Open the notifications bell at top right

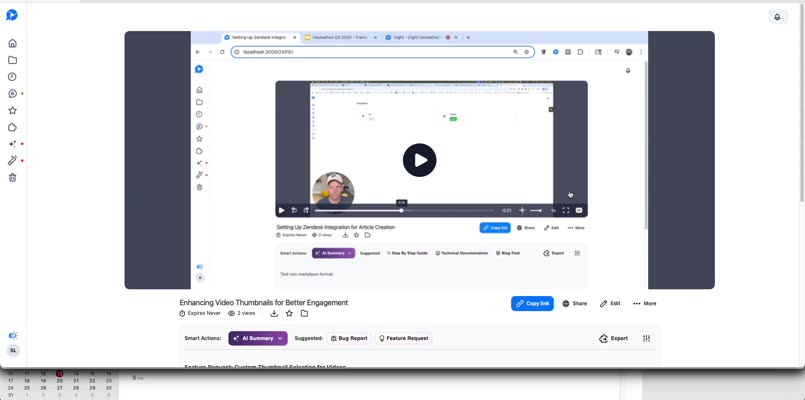tap(777, 17)
